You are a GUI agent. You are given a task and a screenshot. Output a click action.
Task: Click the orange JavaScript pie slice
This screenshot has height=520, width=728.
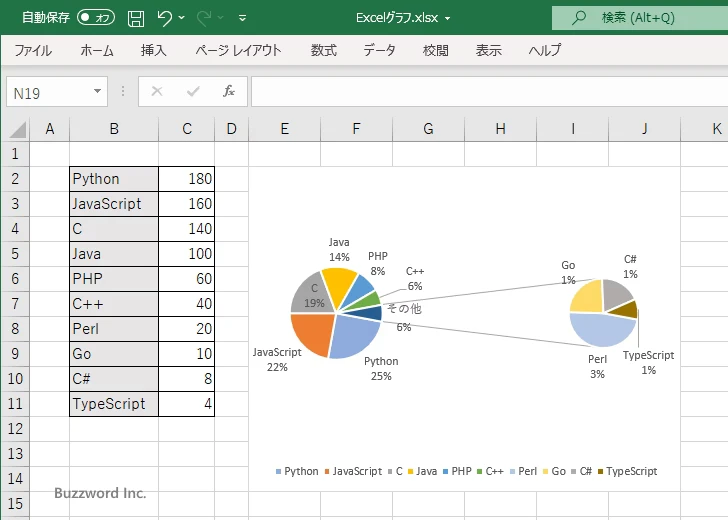coord(313,332)
